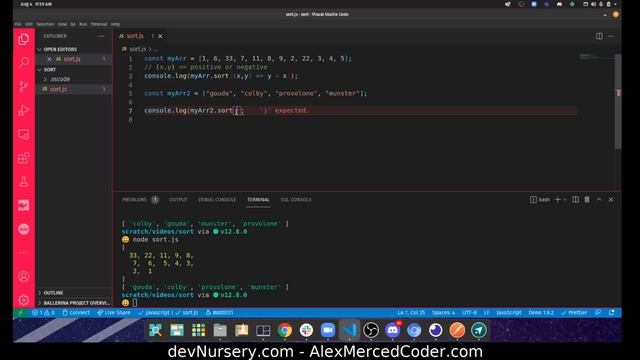Image resolution: width=640 pixels, height=360 pixels.
Task: Open the View menu
Action: pyautogui.click(x=62, y=24)
